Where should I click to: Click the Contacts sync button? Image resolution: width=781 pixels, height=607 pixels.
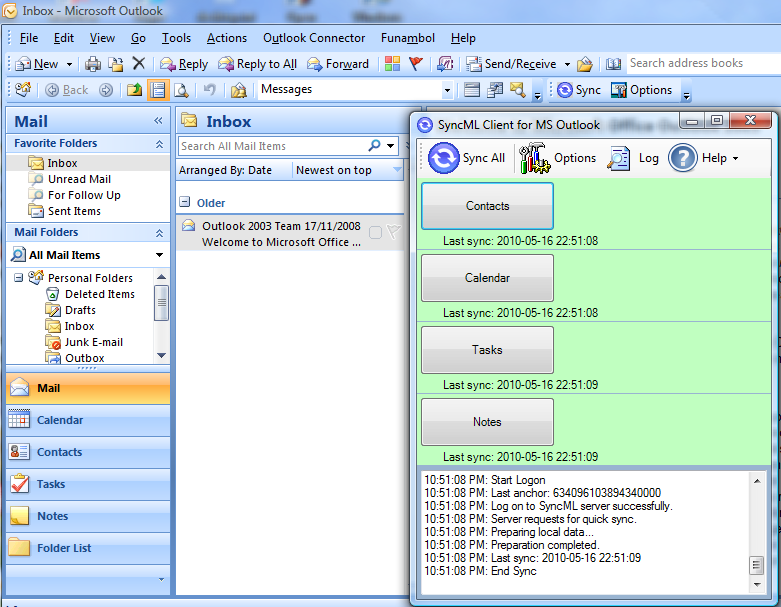coord(487,206)
